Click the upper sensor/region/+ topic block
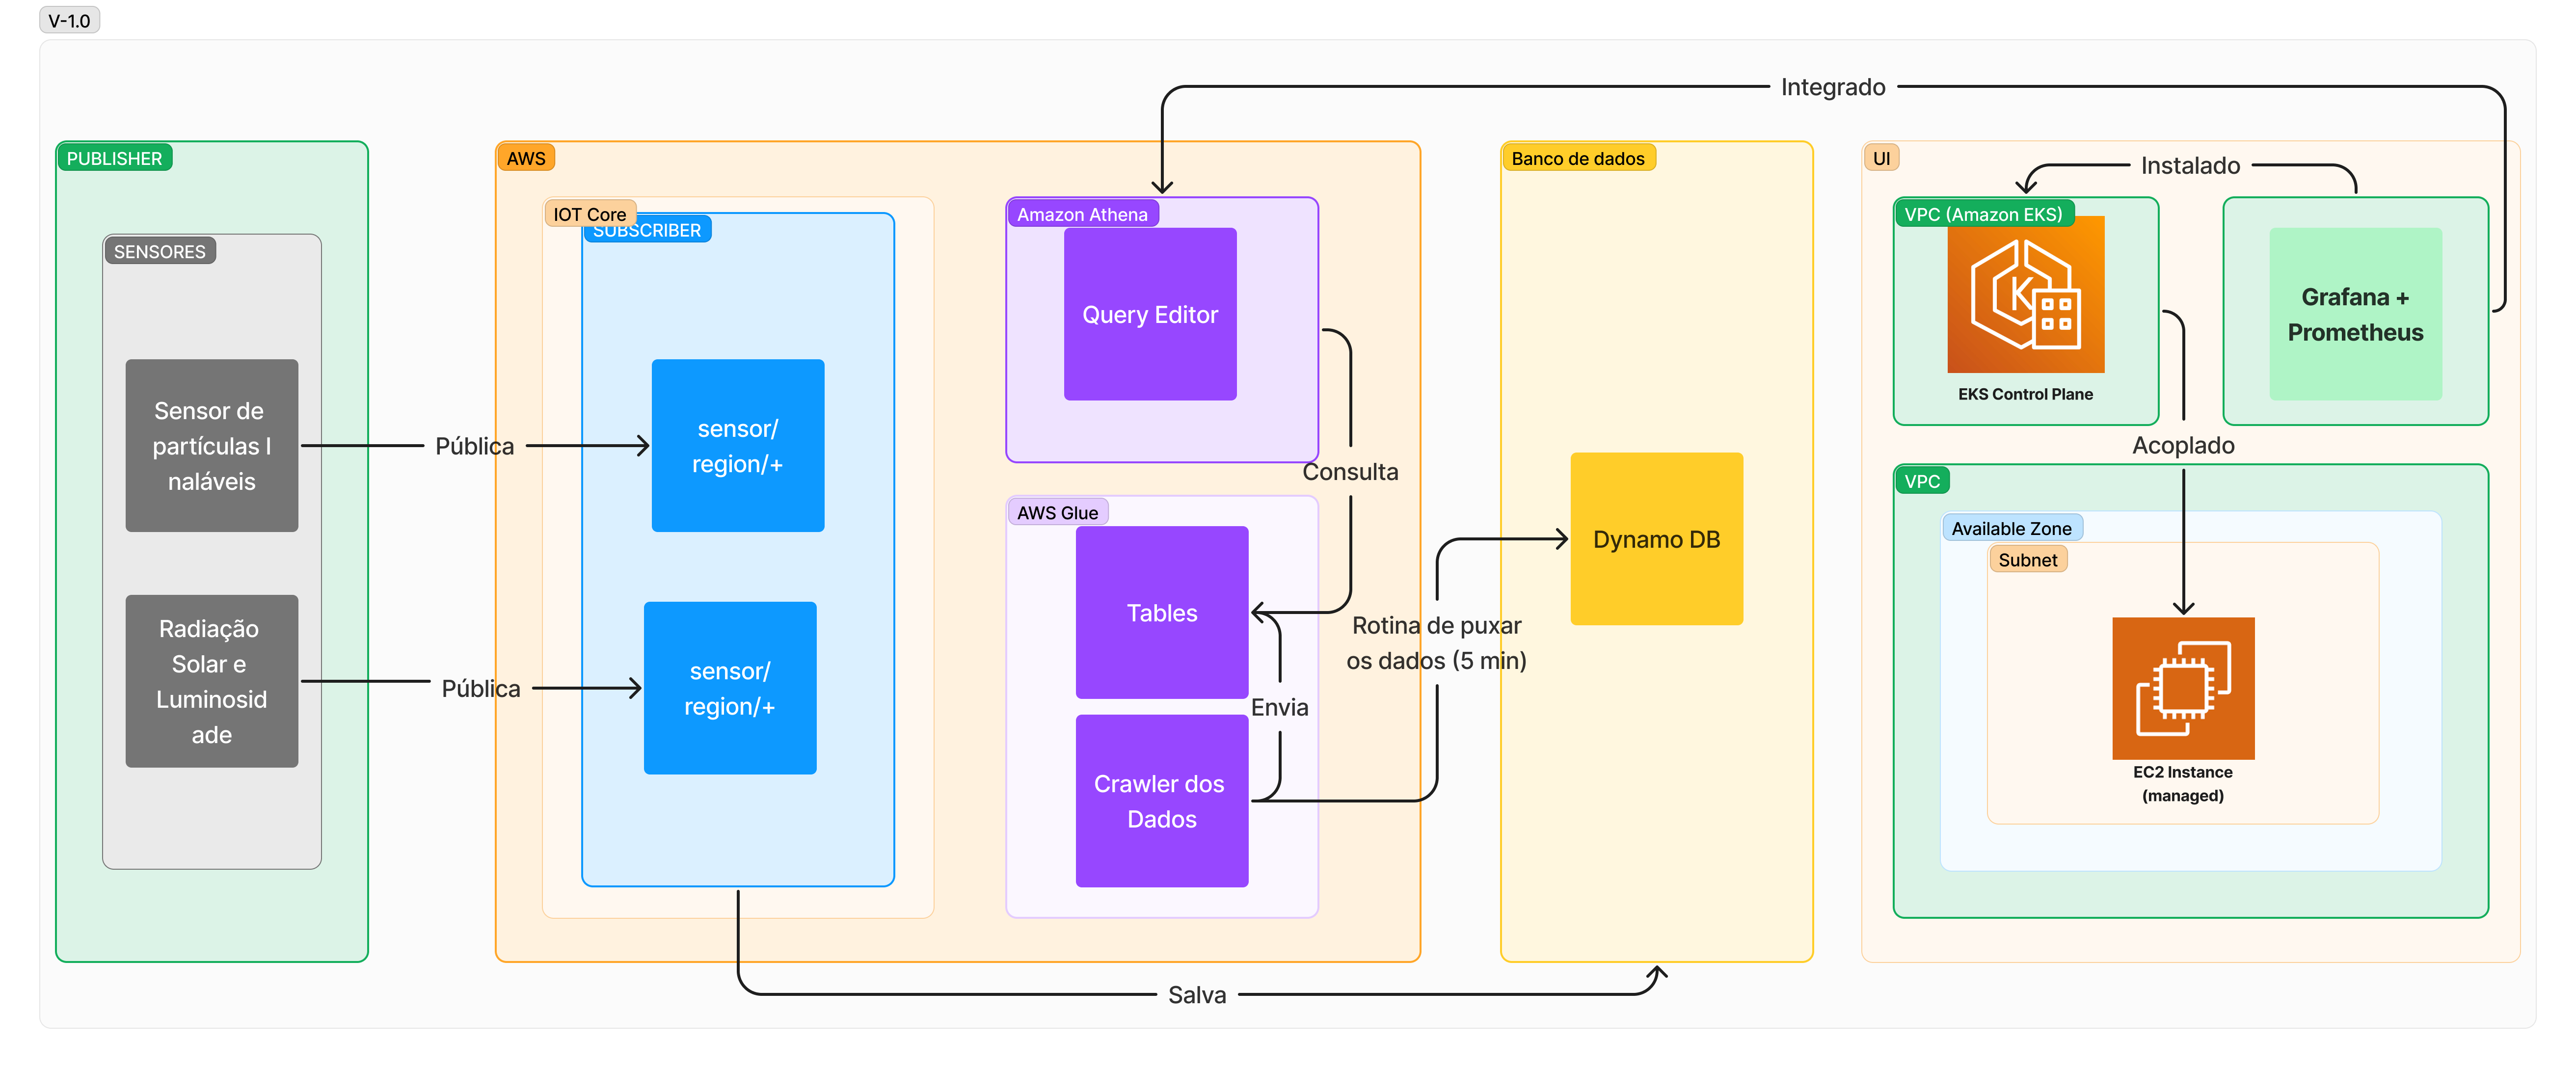Image resolution: width=2576 pixels, height=1068 pixels. pyautogui.click(x=738, y=445)
